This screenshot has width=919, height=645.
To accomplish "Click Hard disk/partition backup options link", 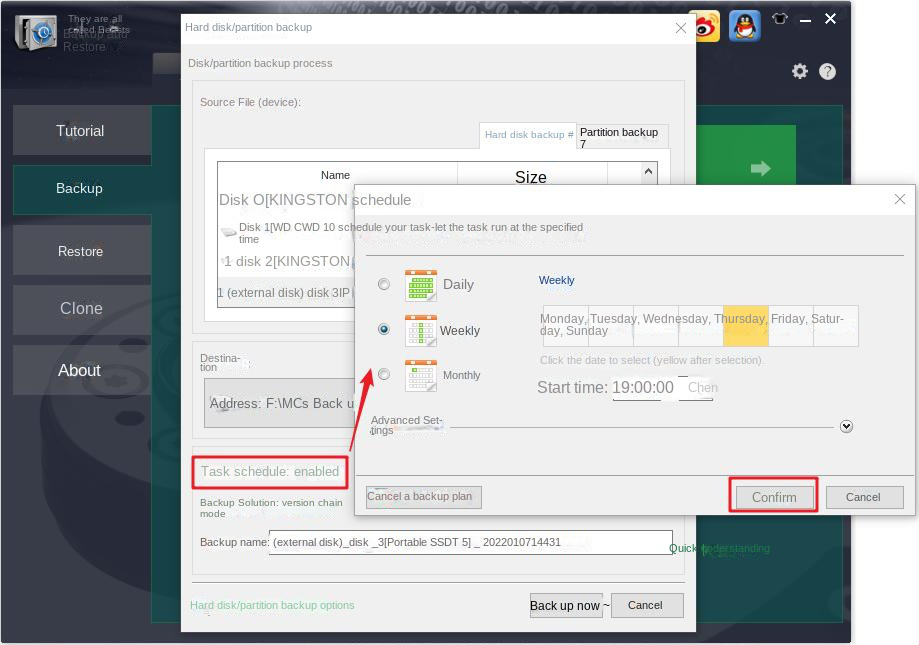I will pyautogui.click(x=273, y=605).
